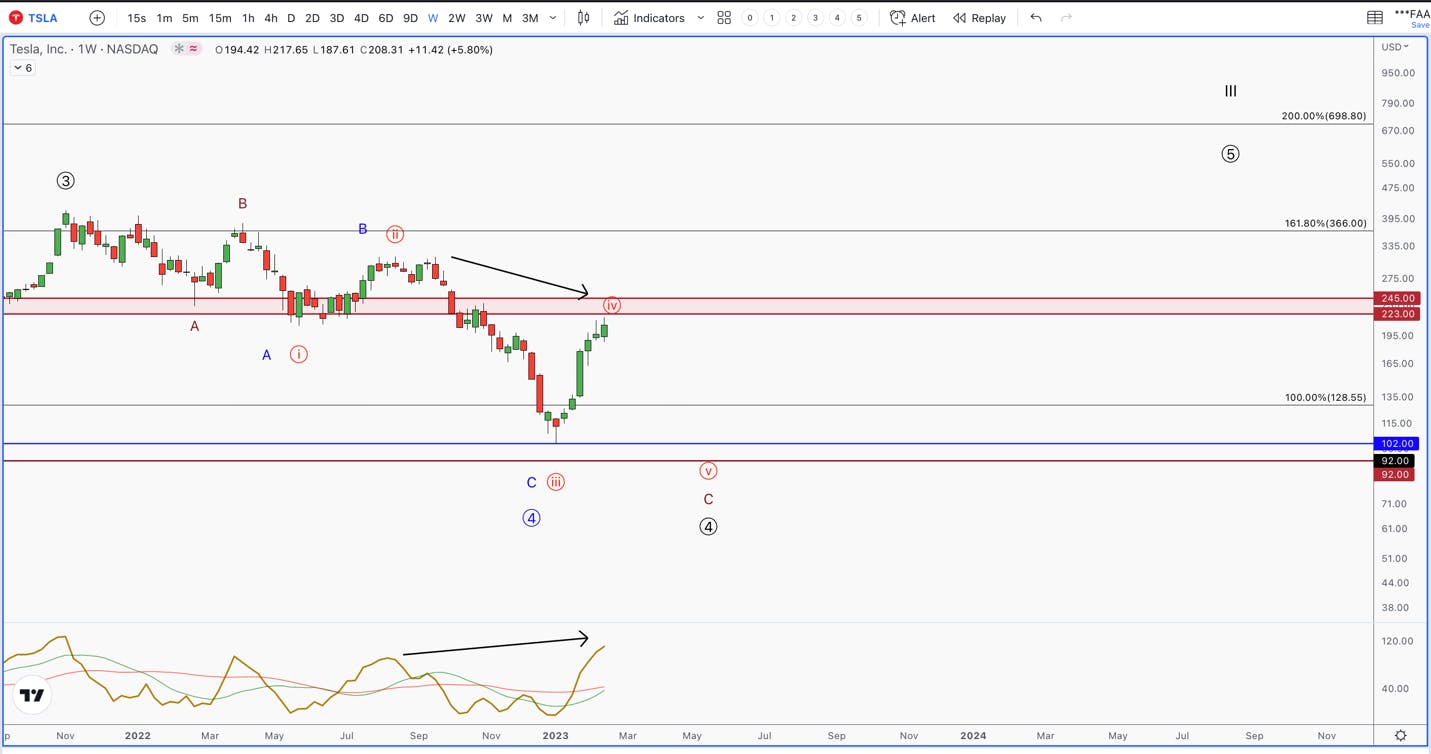Select the 1m timeframe

(x=164, y=18)
